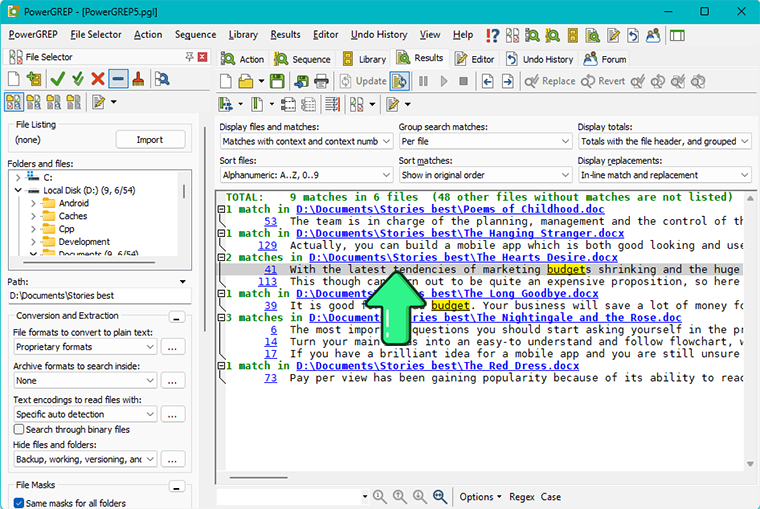Click the green Save results icon

[277, 81]
